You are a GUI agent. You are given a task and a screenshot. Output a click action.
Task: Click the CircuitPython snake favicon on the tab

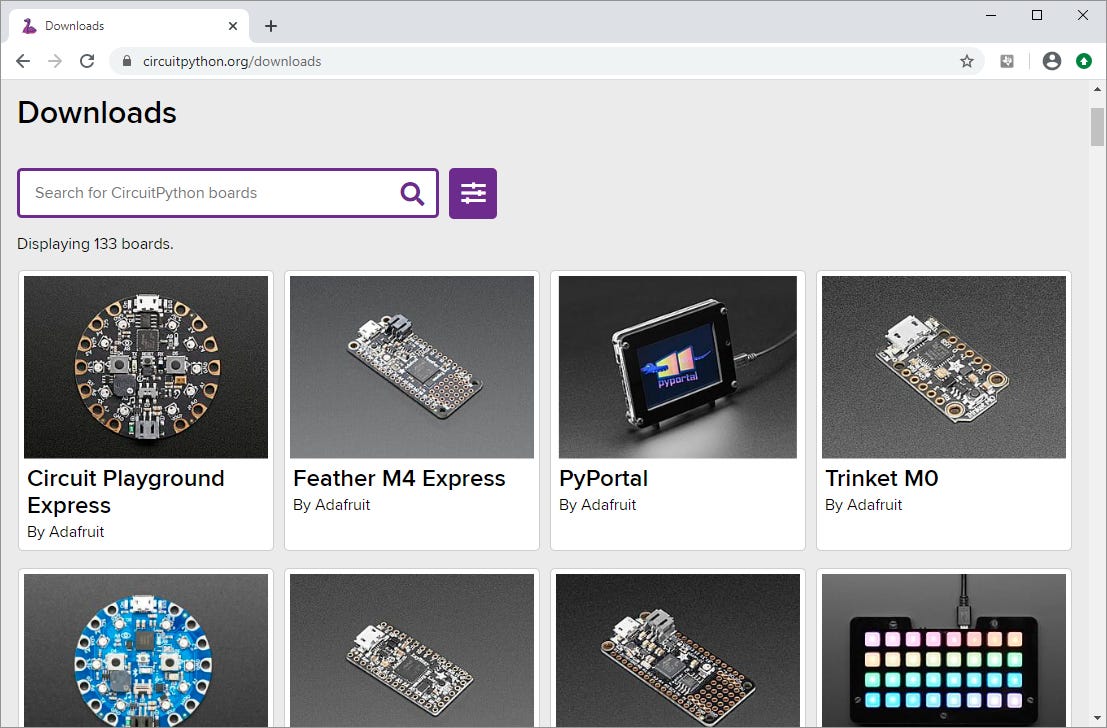[x=29, y=26]
